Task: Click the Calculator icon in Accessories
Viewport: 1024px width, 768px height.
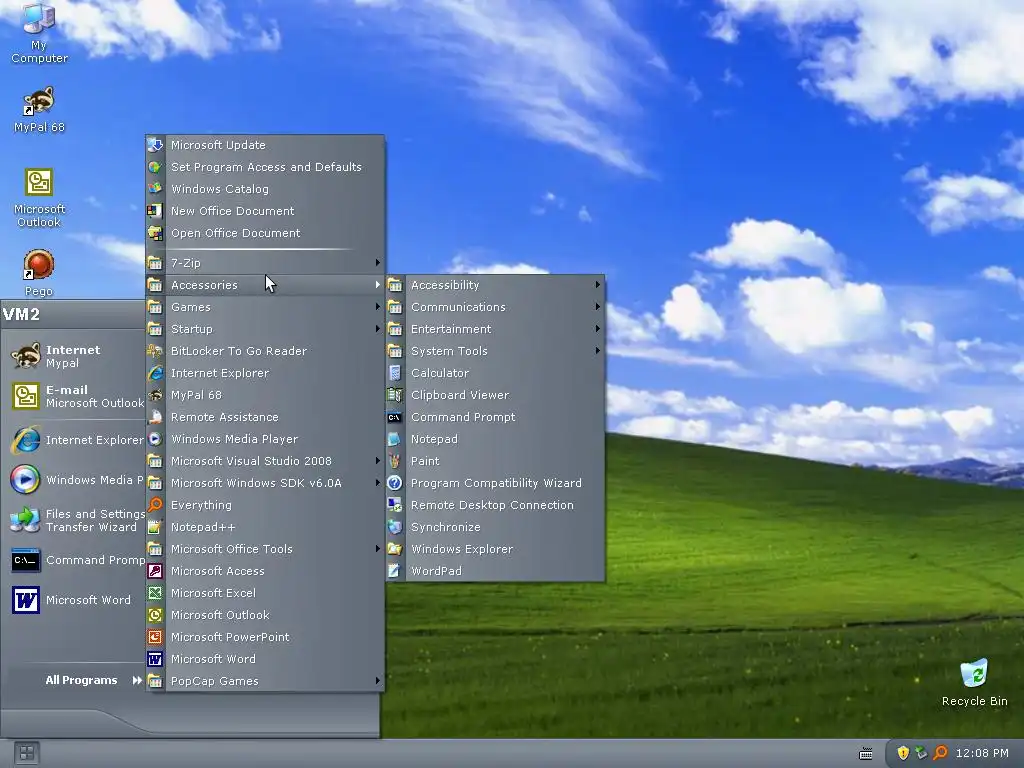Action: [394, 373]
